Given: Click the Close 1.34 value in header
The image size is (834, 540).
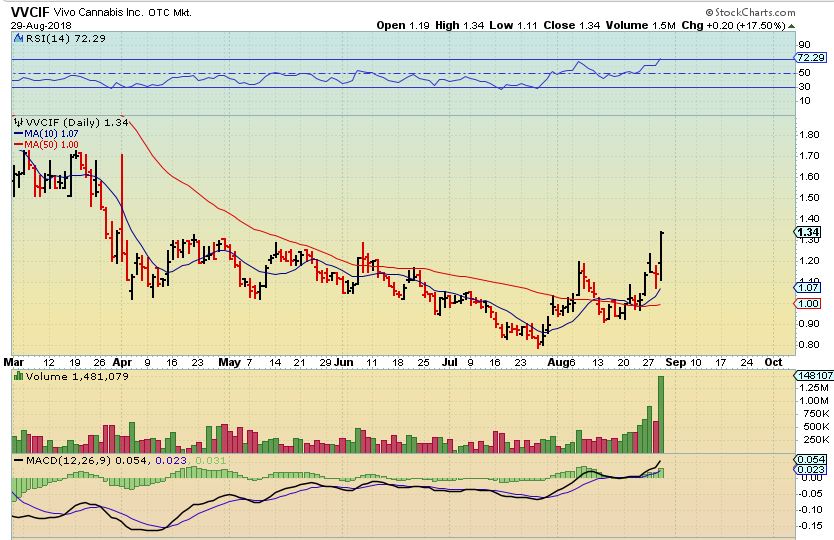Looking at the screenshot, I should (572, 25).
